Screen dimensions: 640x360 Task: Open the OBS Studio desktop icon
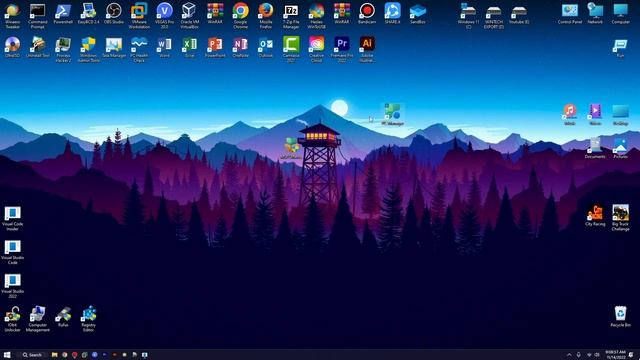coord(113,13)
